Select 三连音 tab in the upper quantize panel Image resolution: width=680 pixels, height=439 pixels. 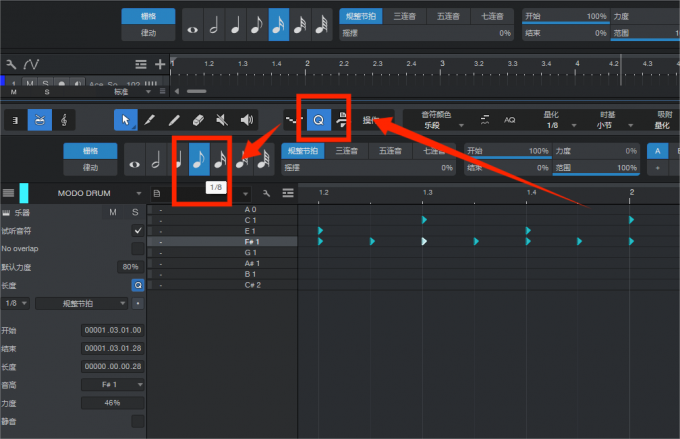pyautogui.click(x=404, y=16)
